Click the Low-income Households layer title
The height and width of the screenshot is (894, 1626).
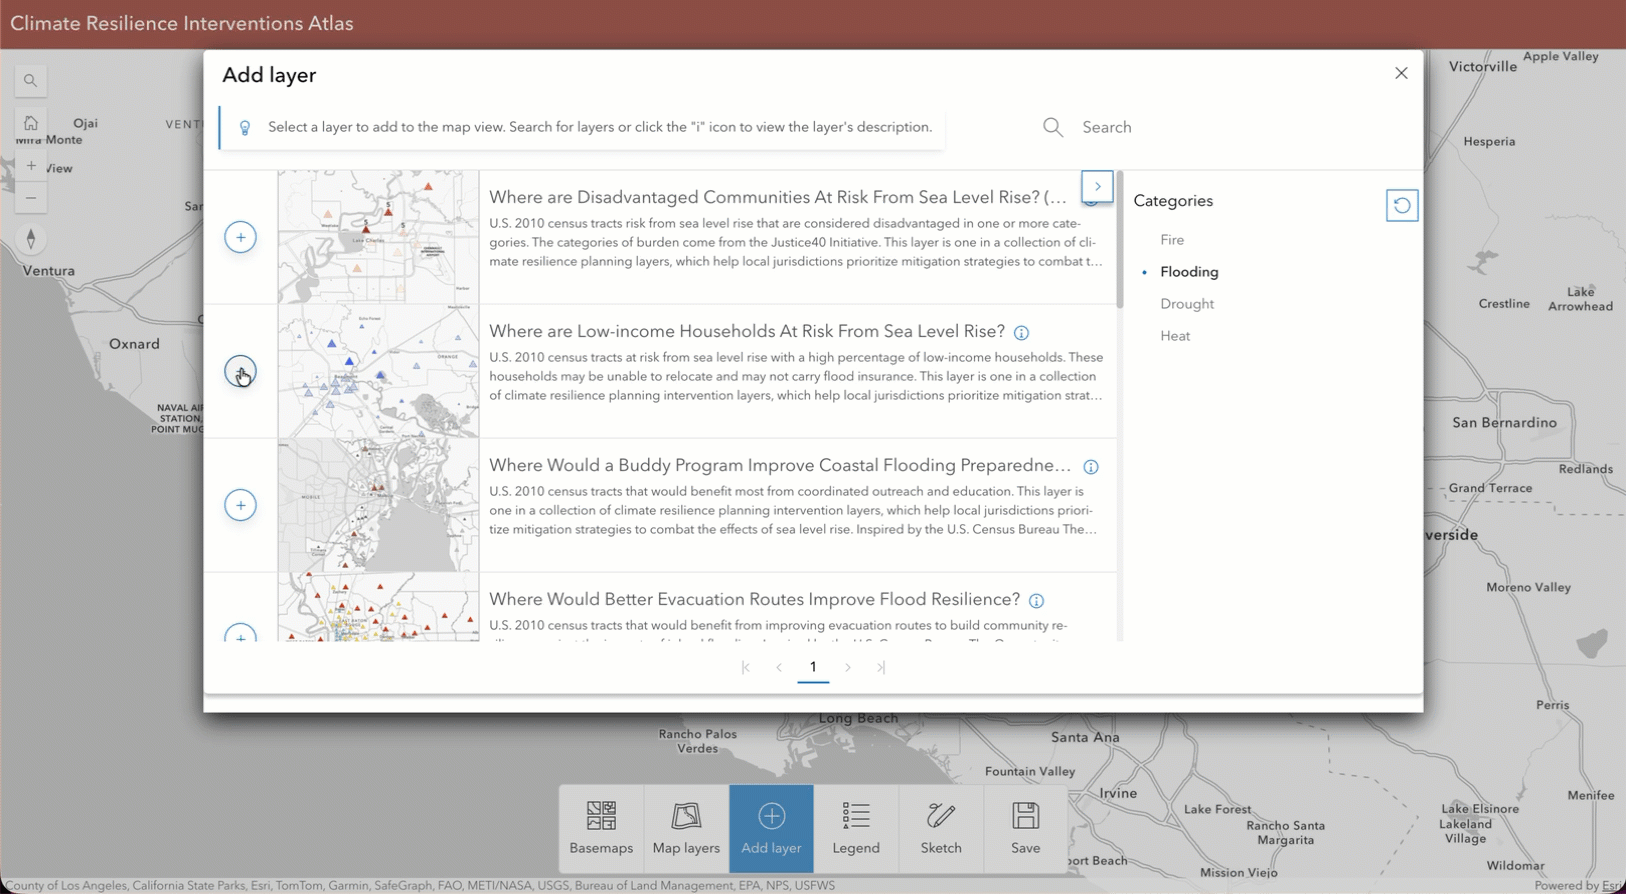click(x=747, y=331)
